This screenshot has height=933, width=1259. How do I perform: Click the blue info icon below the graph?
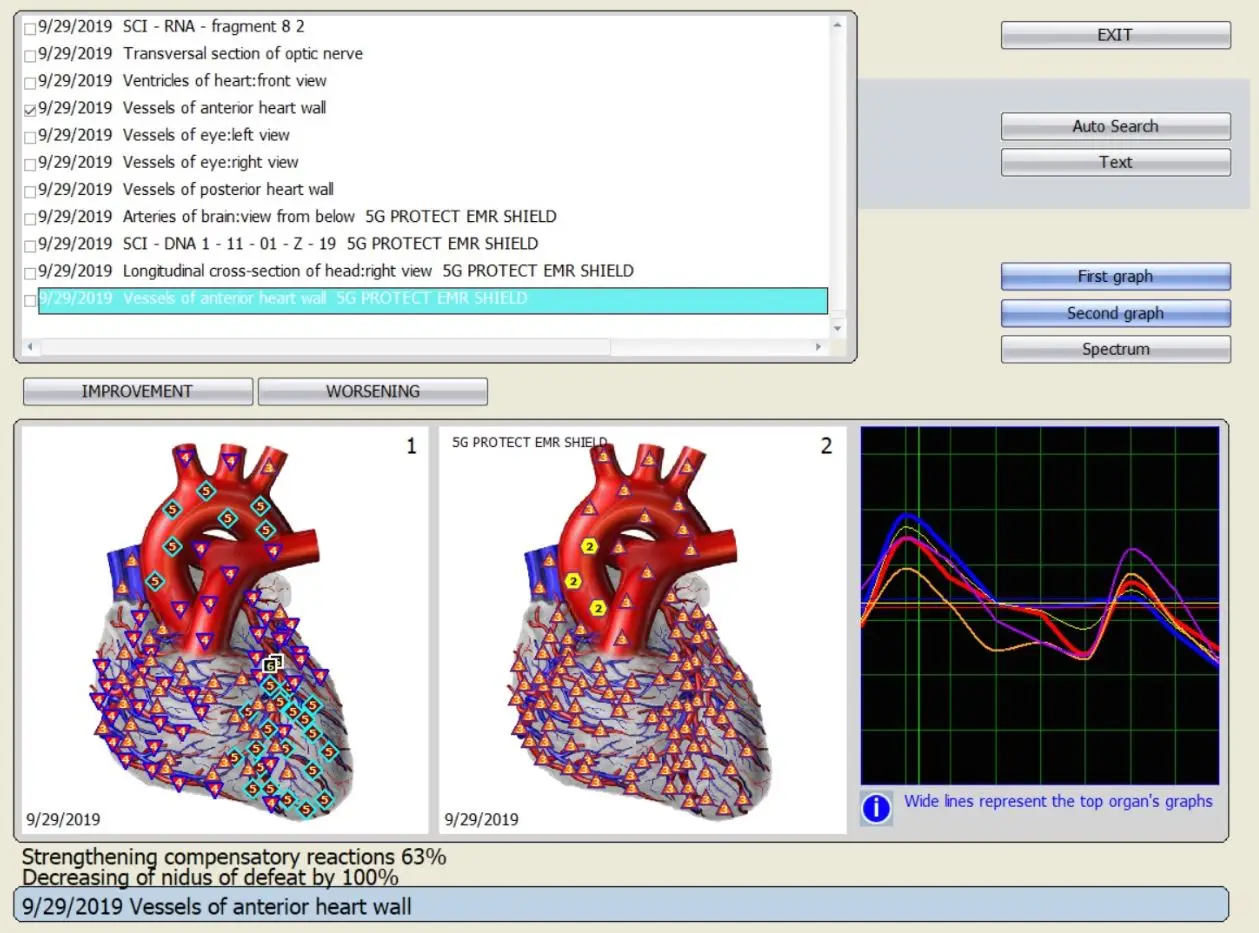[x=876, y=808]
